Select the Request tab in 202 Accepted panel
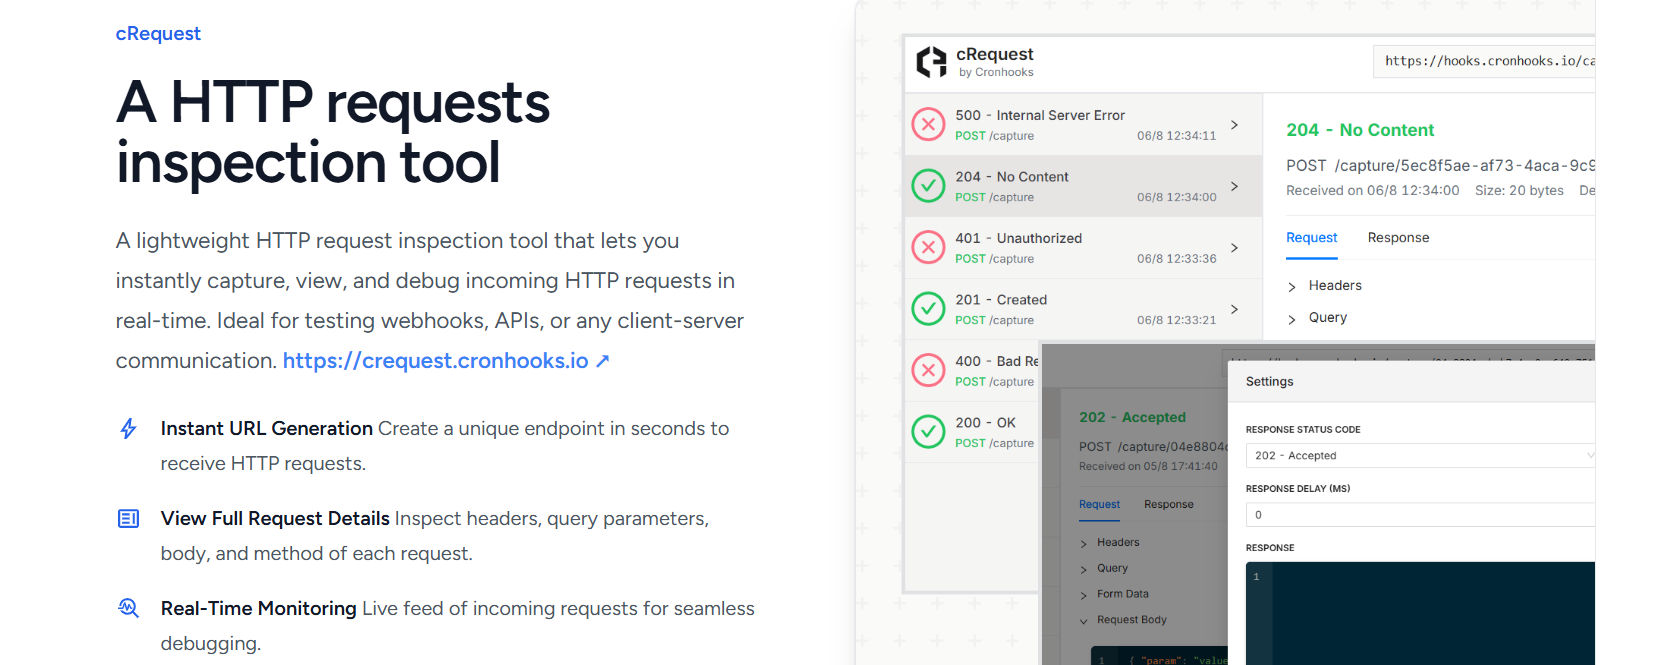The width and height of the screenshot is (1676, 665). point(1099,505)
